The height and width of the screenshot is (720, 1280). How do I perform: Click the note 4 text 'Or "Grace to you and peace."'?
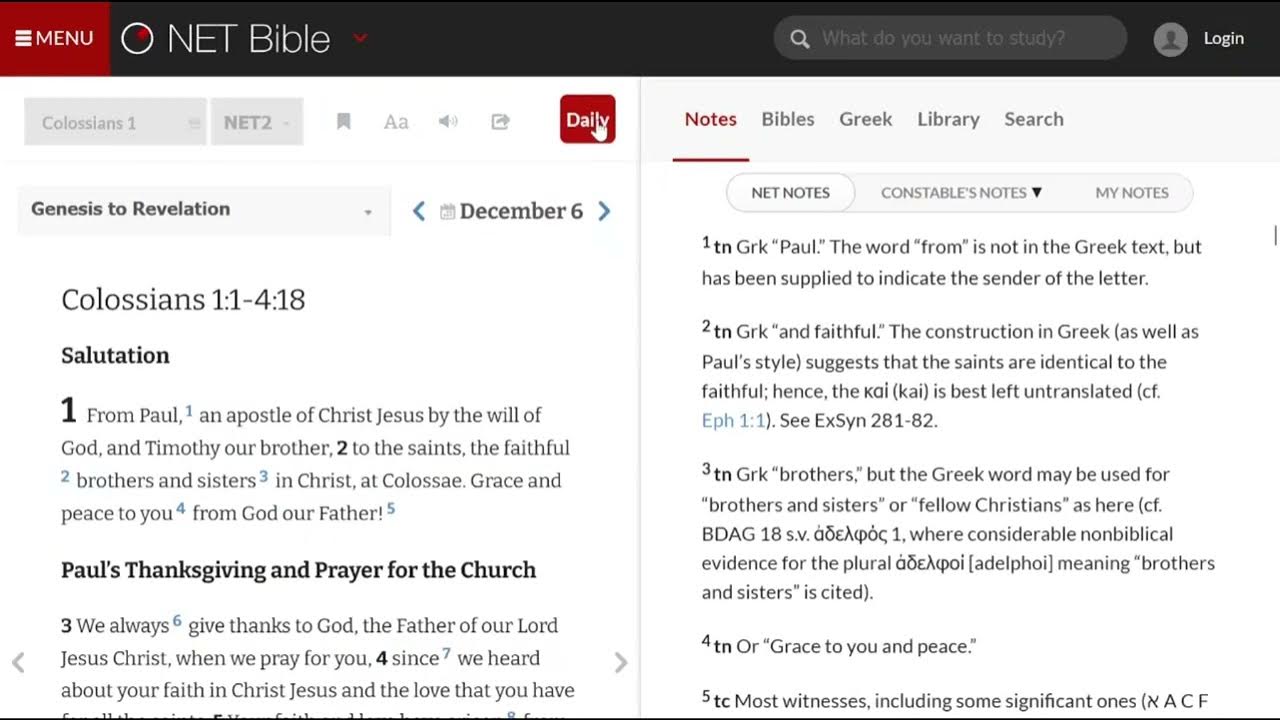tap(856, 646)
